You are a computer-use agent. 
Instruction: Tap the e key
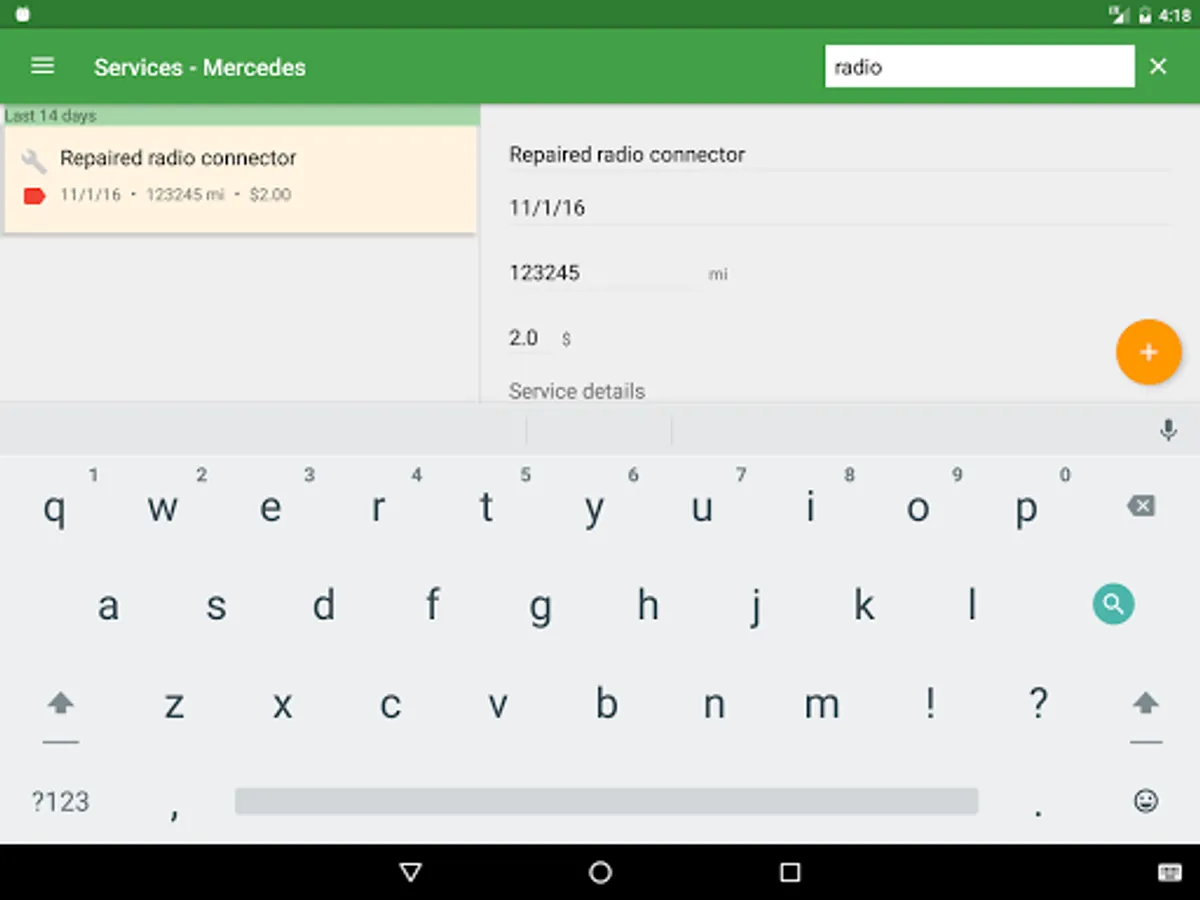(x=270, y=508)
